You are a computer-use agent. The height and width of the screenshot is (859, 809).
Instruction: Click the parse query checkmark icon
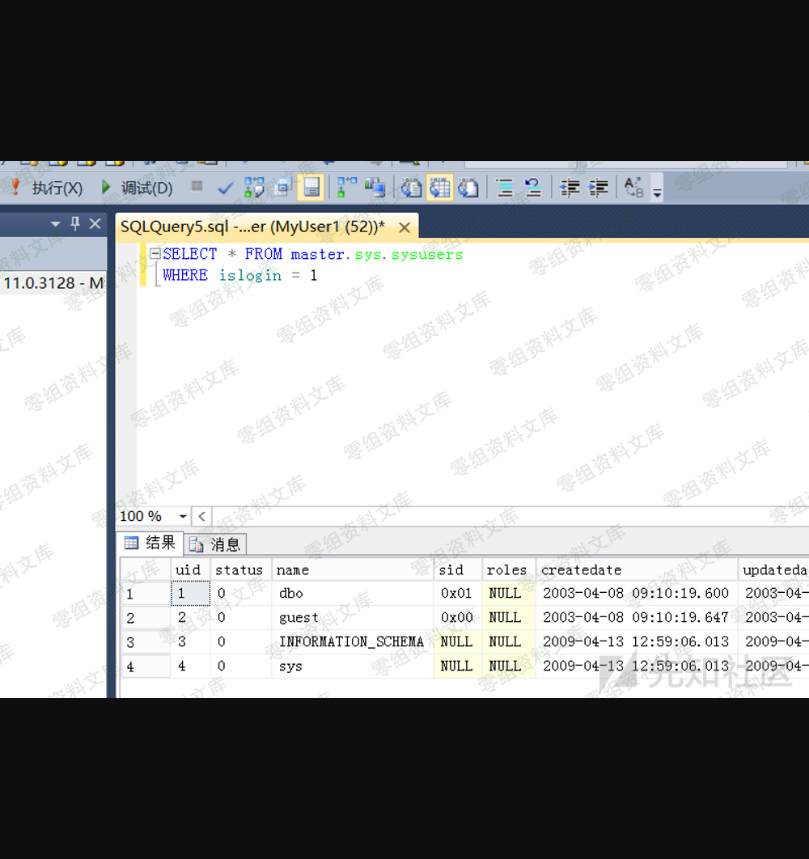click(x=226, y=188)
